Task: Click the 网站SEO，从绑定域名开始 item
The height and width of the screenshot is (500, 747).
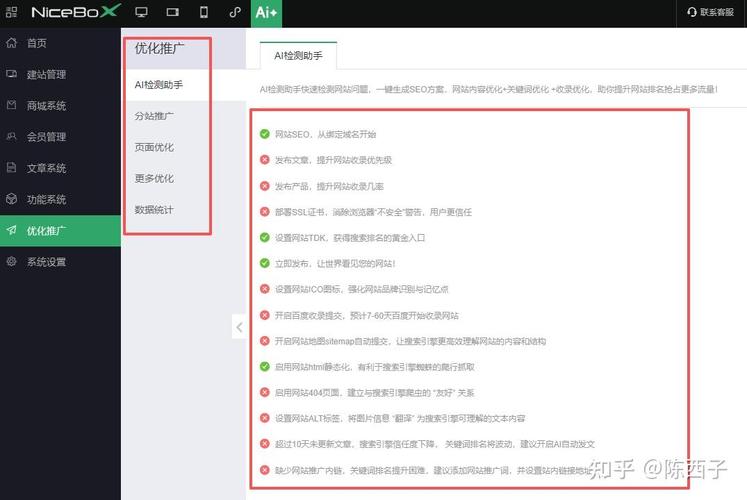Action: 325,134
